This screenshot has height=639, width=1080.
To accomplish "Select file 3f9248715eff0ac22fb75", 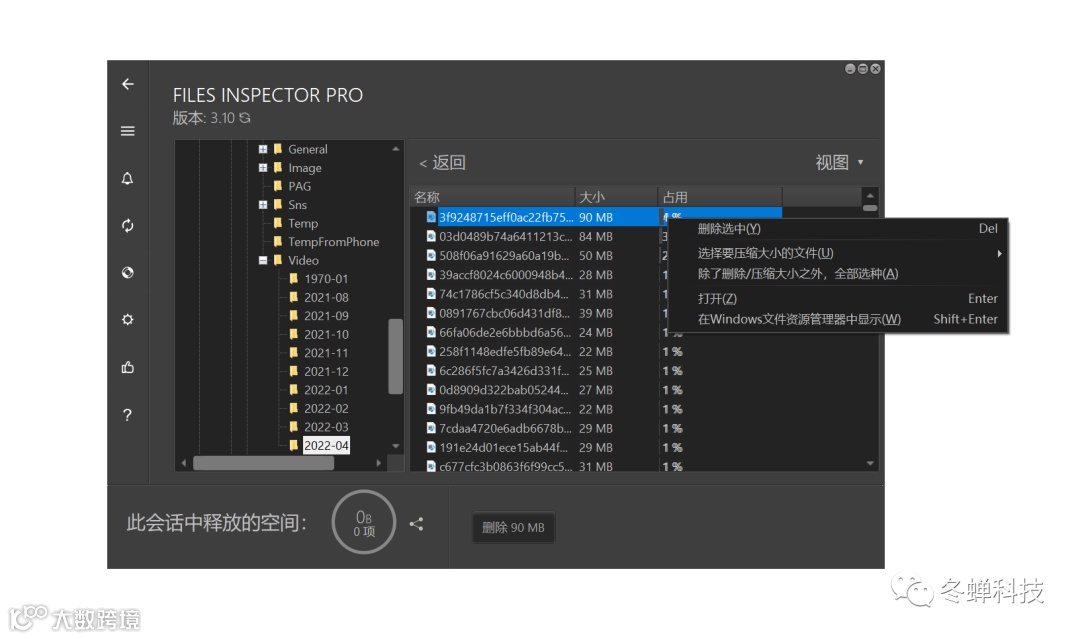I will pyautogui.click(x=506, y=218).
